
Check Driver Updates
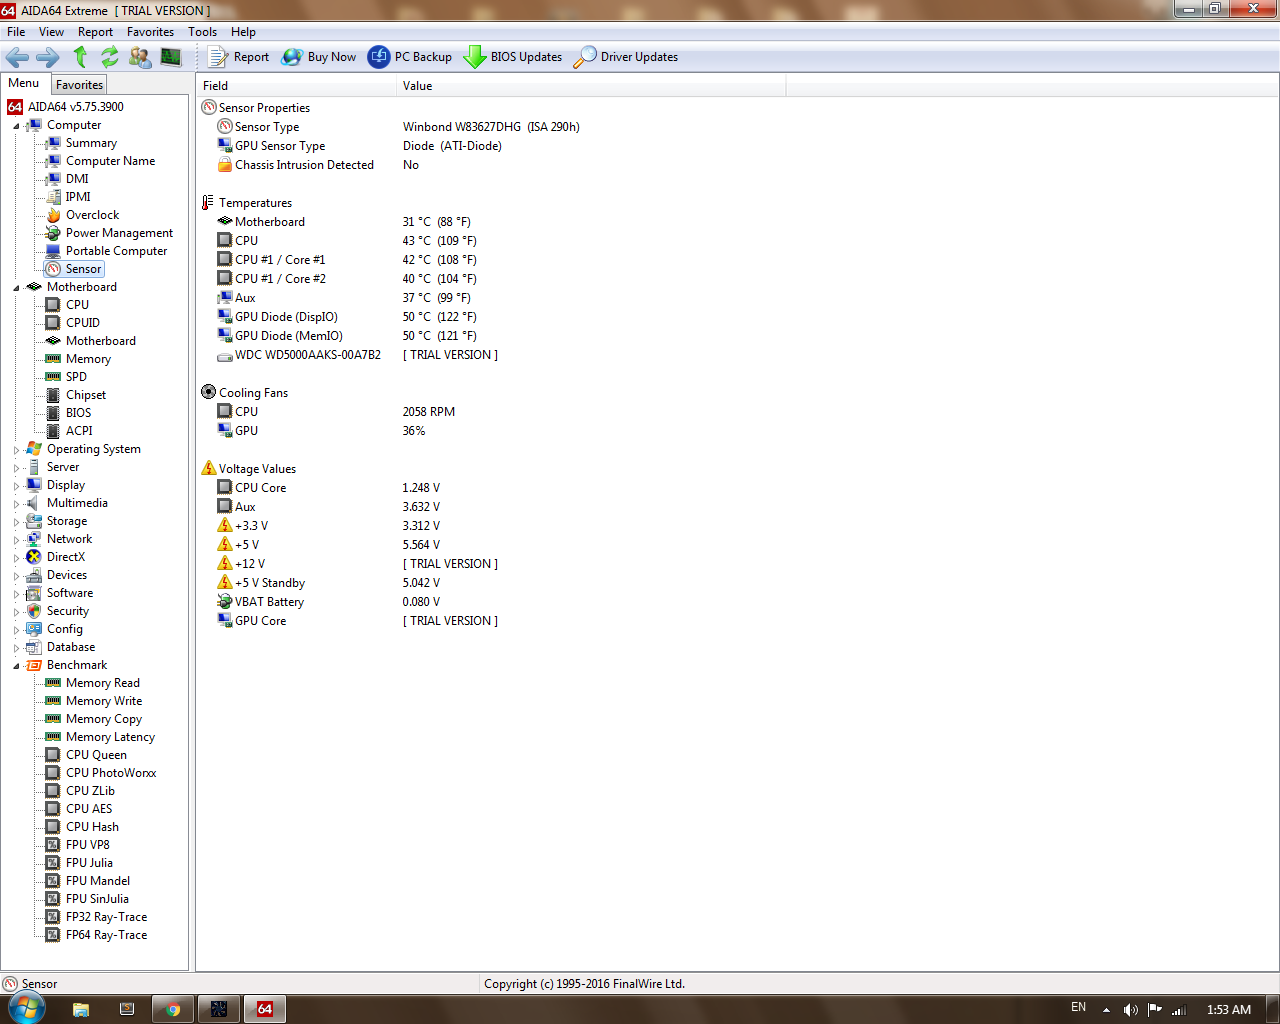point(626,57)
